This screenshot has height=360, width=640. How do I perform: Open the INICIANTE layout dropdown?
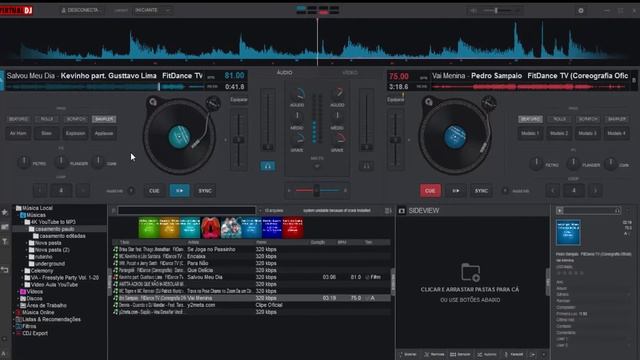tap(152, 10)
